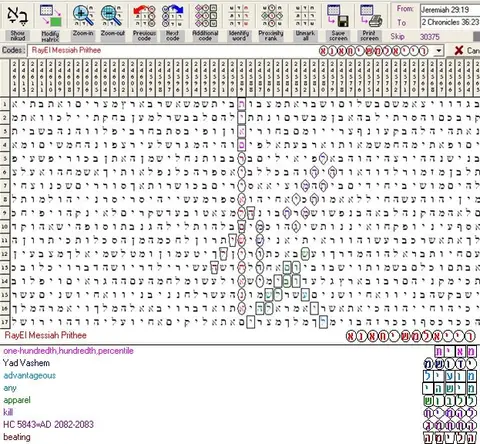Screen dimensions: 480x444
Task: Select the Identify word tool
Action: pyautogui.click(x=239, y=16)
